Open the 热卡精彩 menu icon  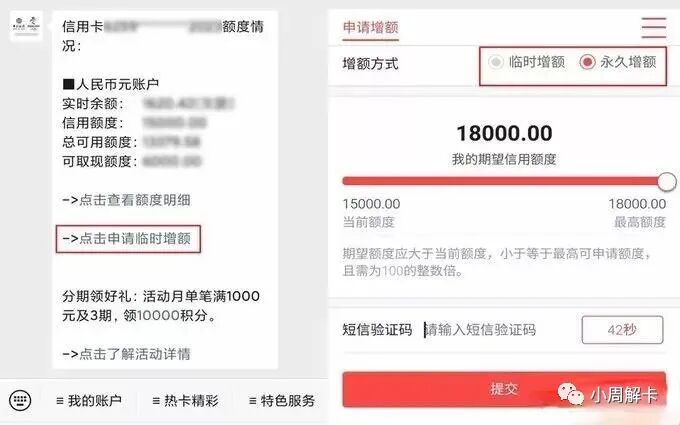(156, 401)
